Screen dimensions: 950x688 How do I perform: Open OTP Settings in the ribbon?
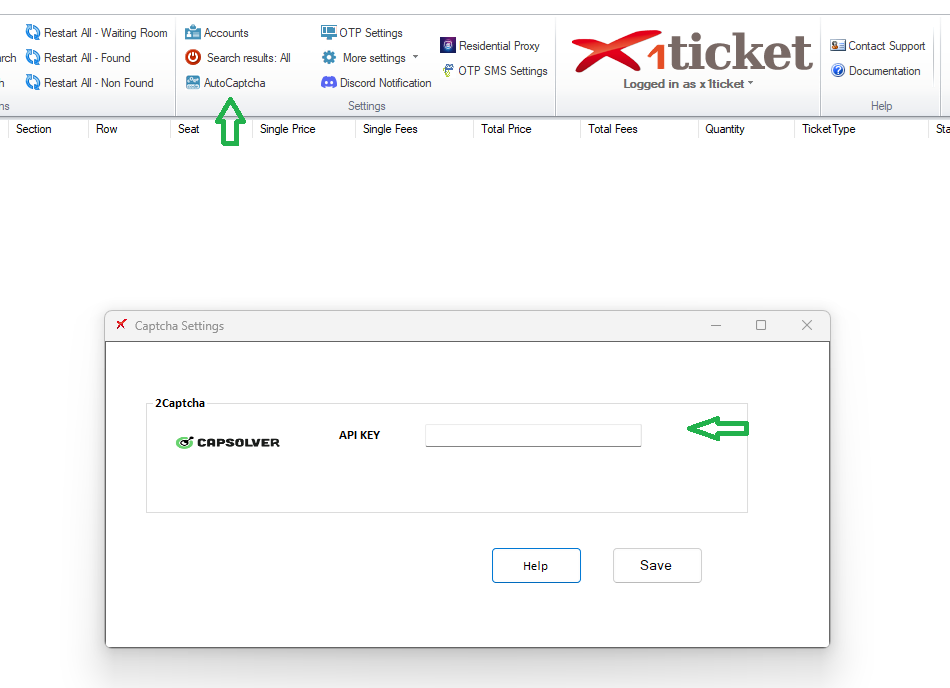[370, 33]
